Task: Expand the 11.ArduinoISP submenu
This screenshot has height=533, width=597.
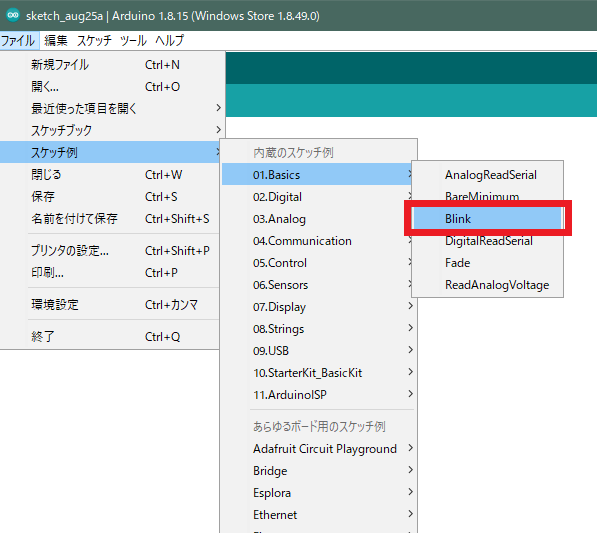Action: [318, 395]
